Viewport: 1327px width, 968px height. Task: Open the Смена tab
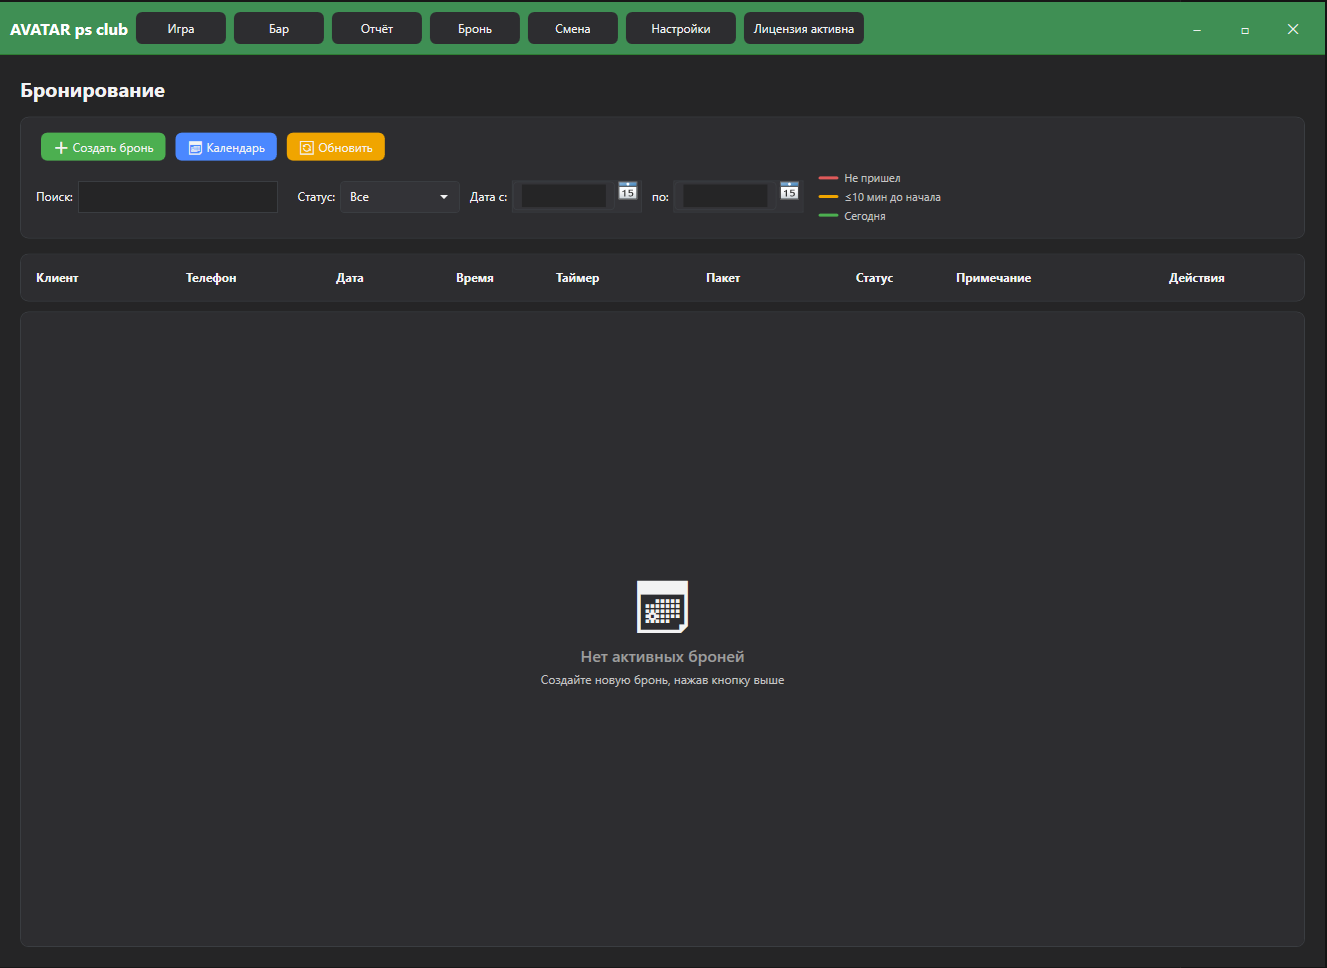click(573, 29)
